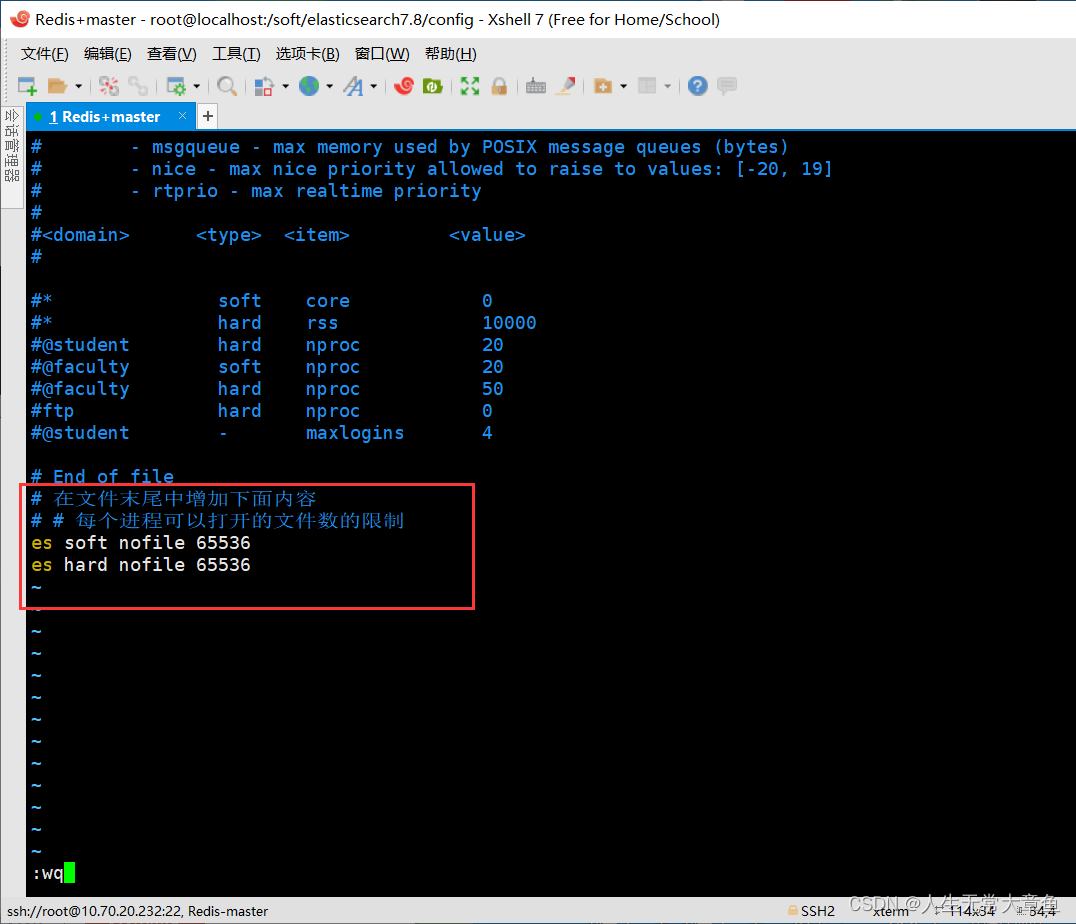Screen dimensions: 1076x924
Task: Open the Find search icon
Action: point(226,86)
